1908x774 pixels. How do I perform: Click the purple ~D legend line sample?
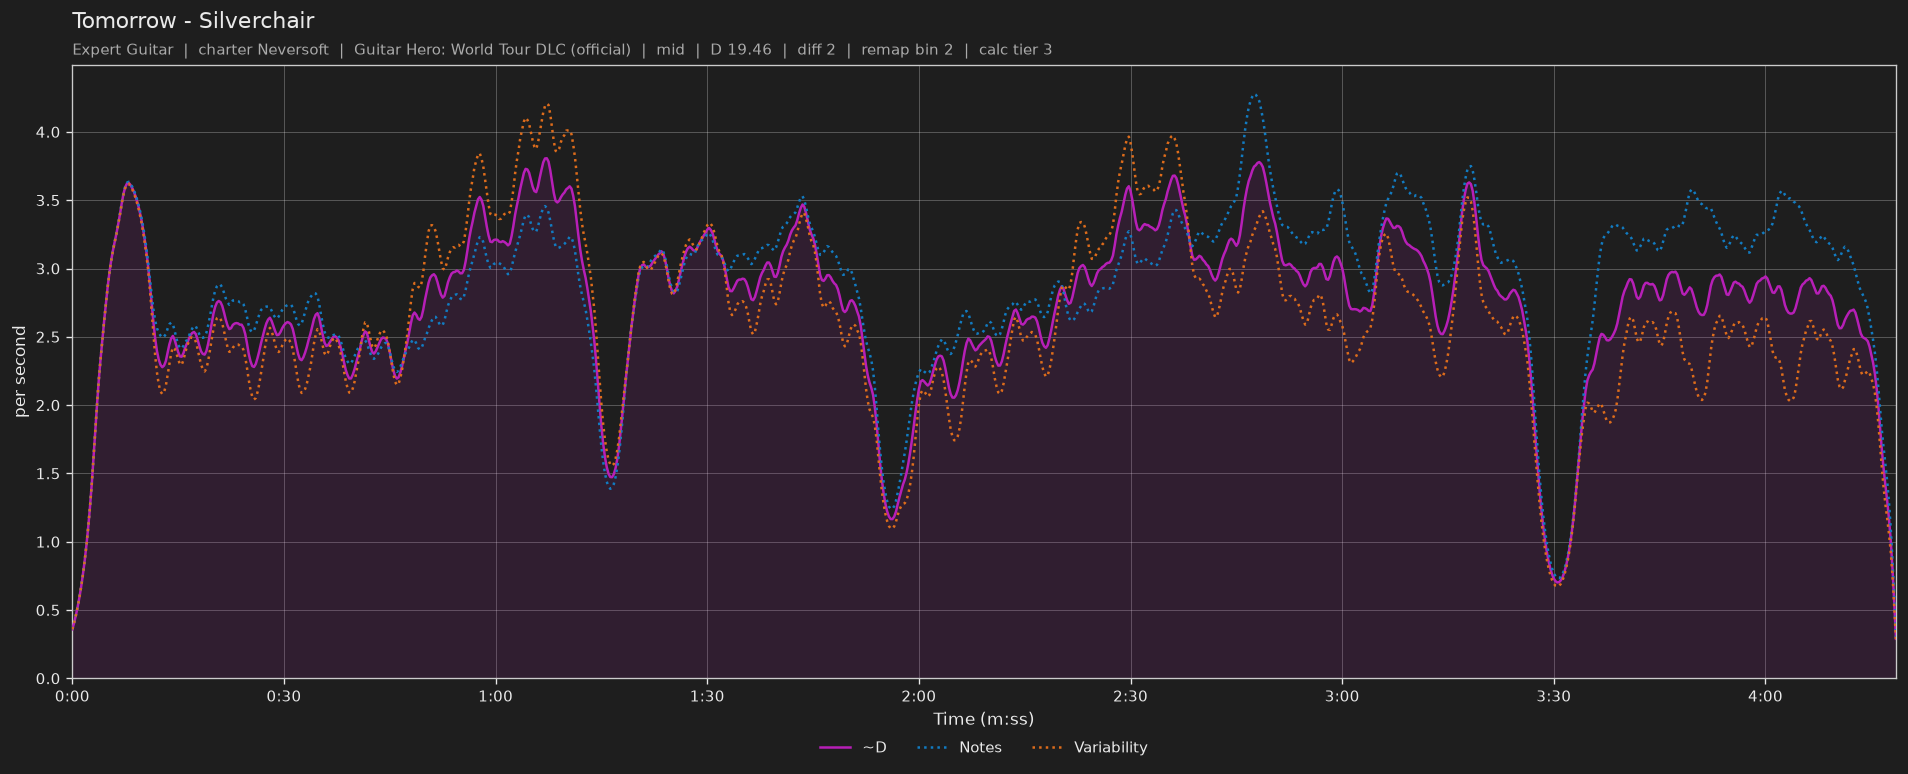[835, 748]
